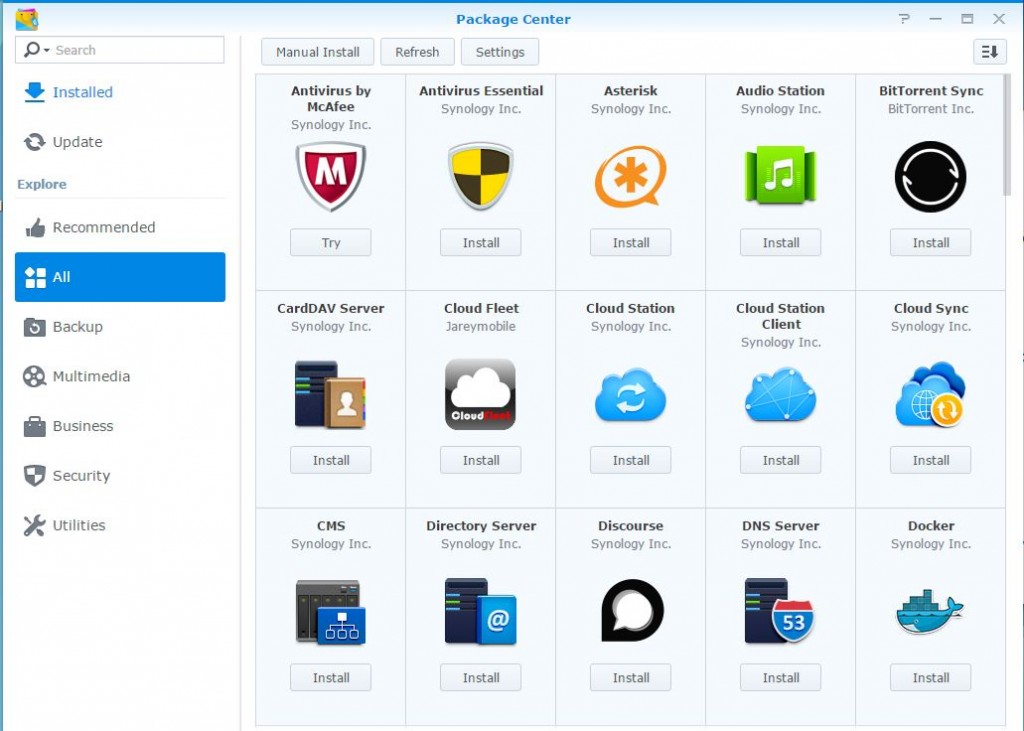This screenshot has width=1024, height=731.
Task: Browse the Backup category
Action: coord(120,327)
